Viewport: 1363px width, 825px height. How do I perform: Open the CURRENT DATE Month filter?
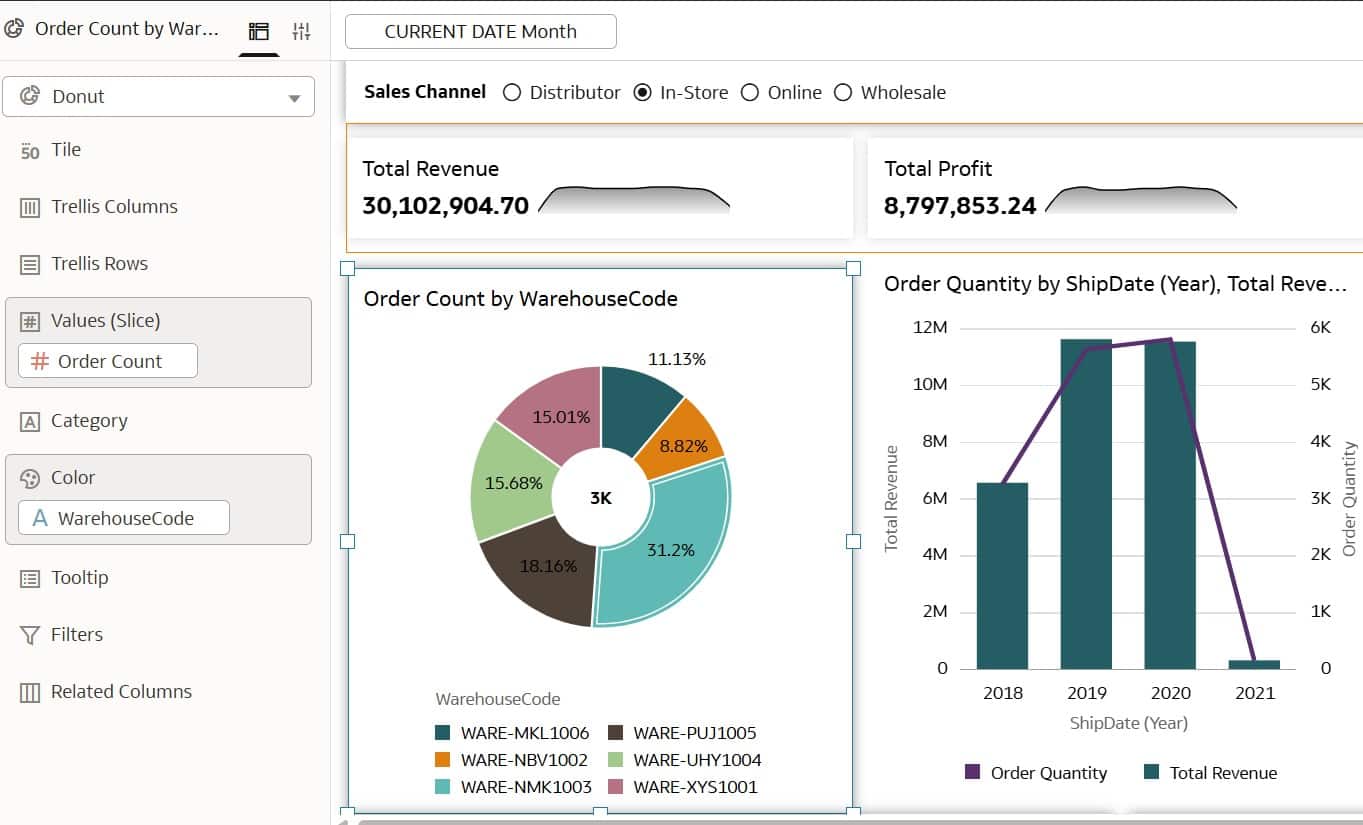480,31
